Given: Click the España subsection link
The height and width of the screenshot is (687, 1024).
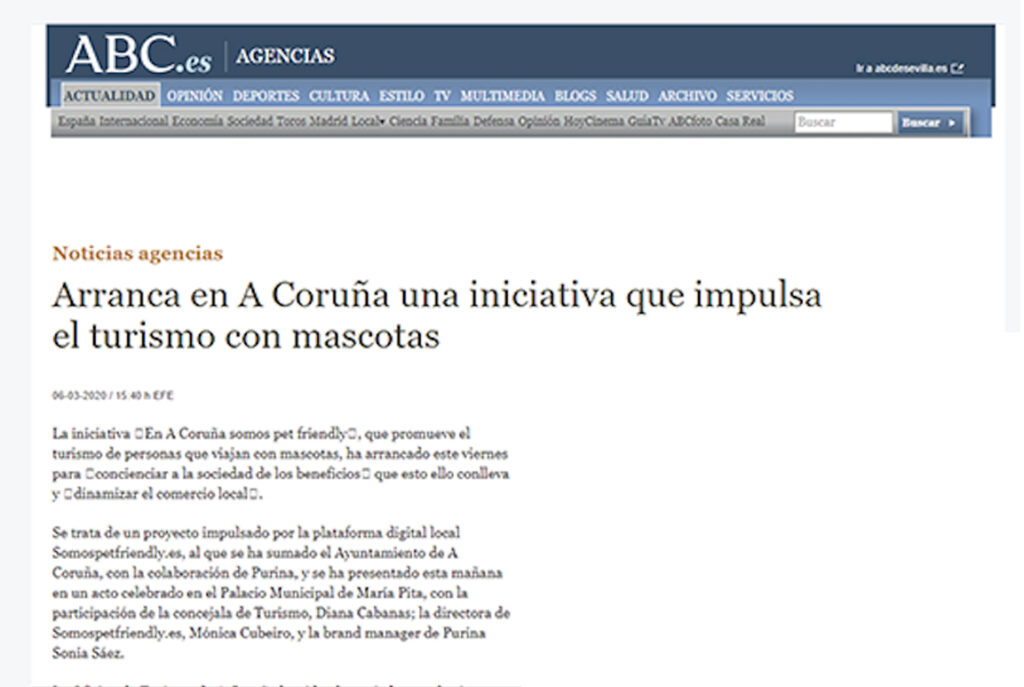Looking at the screenshot, I should tap(77, 122).
